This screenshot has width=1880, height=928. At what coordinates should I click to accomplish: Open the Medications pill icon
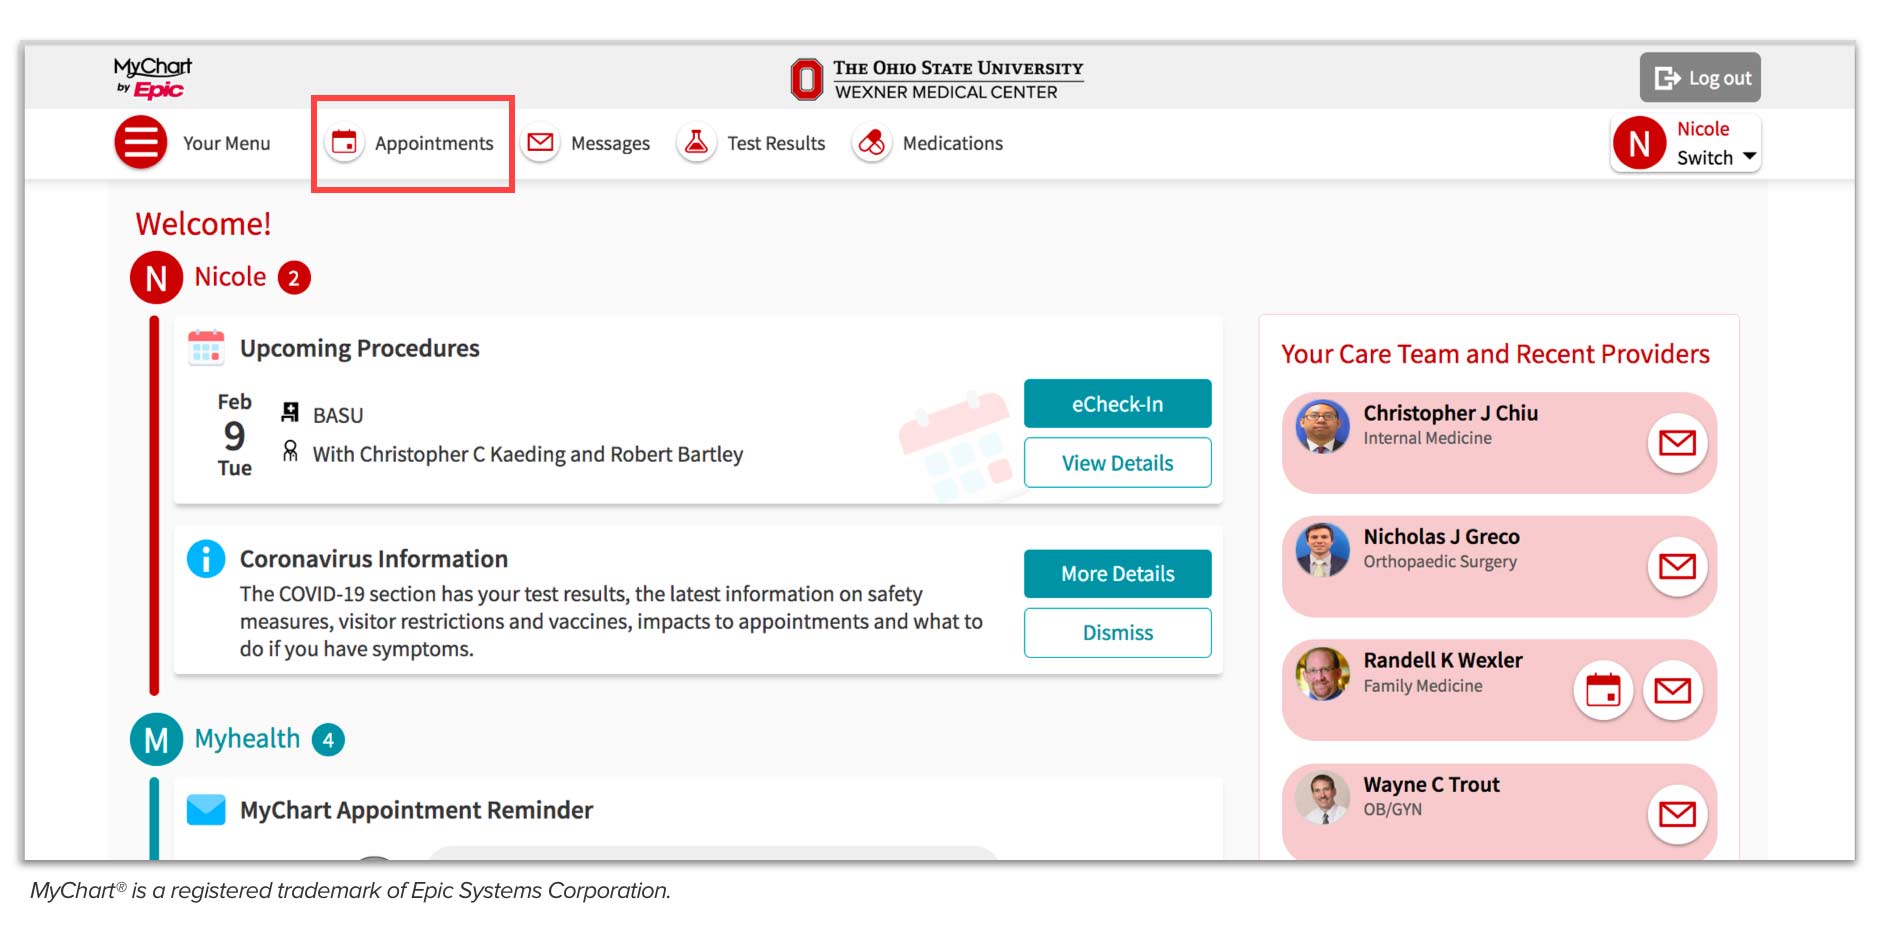(872, 143)
